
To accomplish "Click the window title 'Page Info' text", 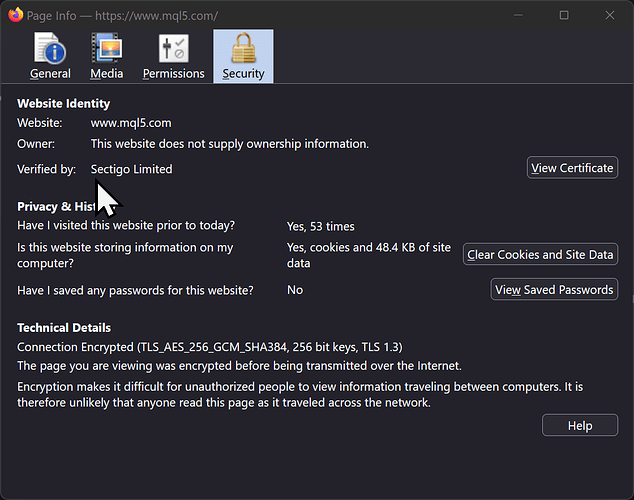I will (51, 16).
